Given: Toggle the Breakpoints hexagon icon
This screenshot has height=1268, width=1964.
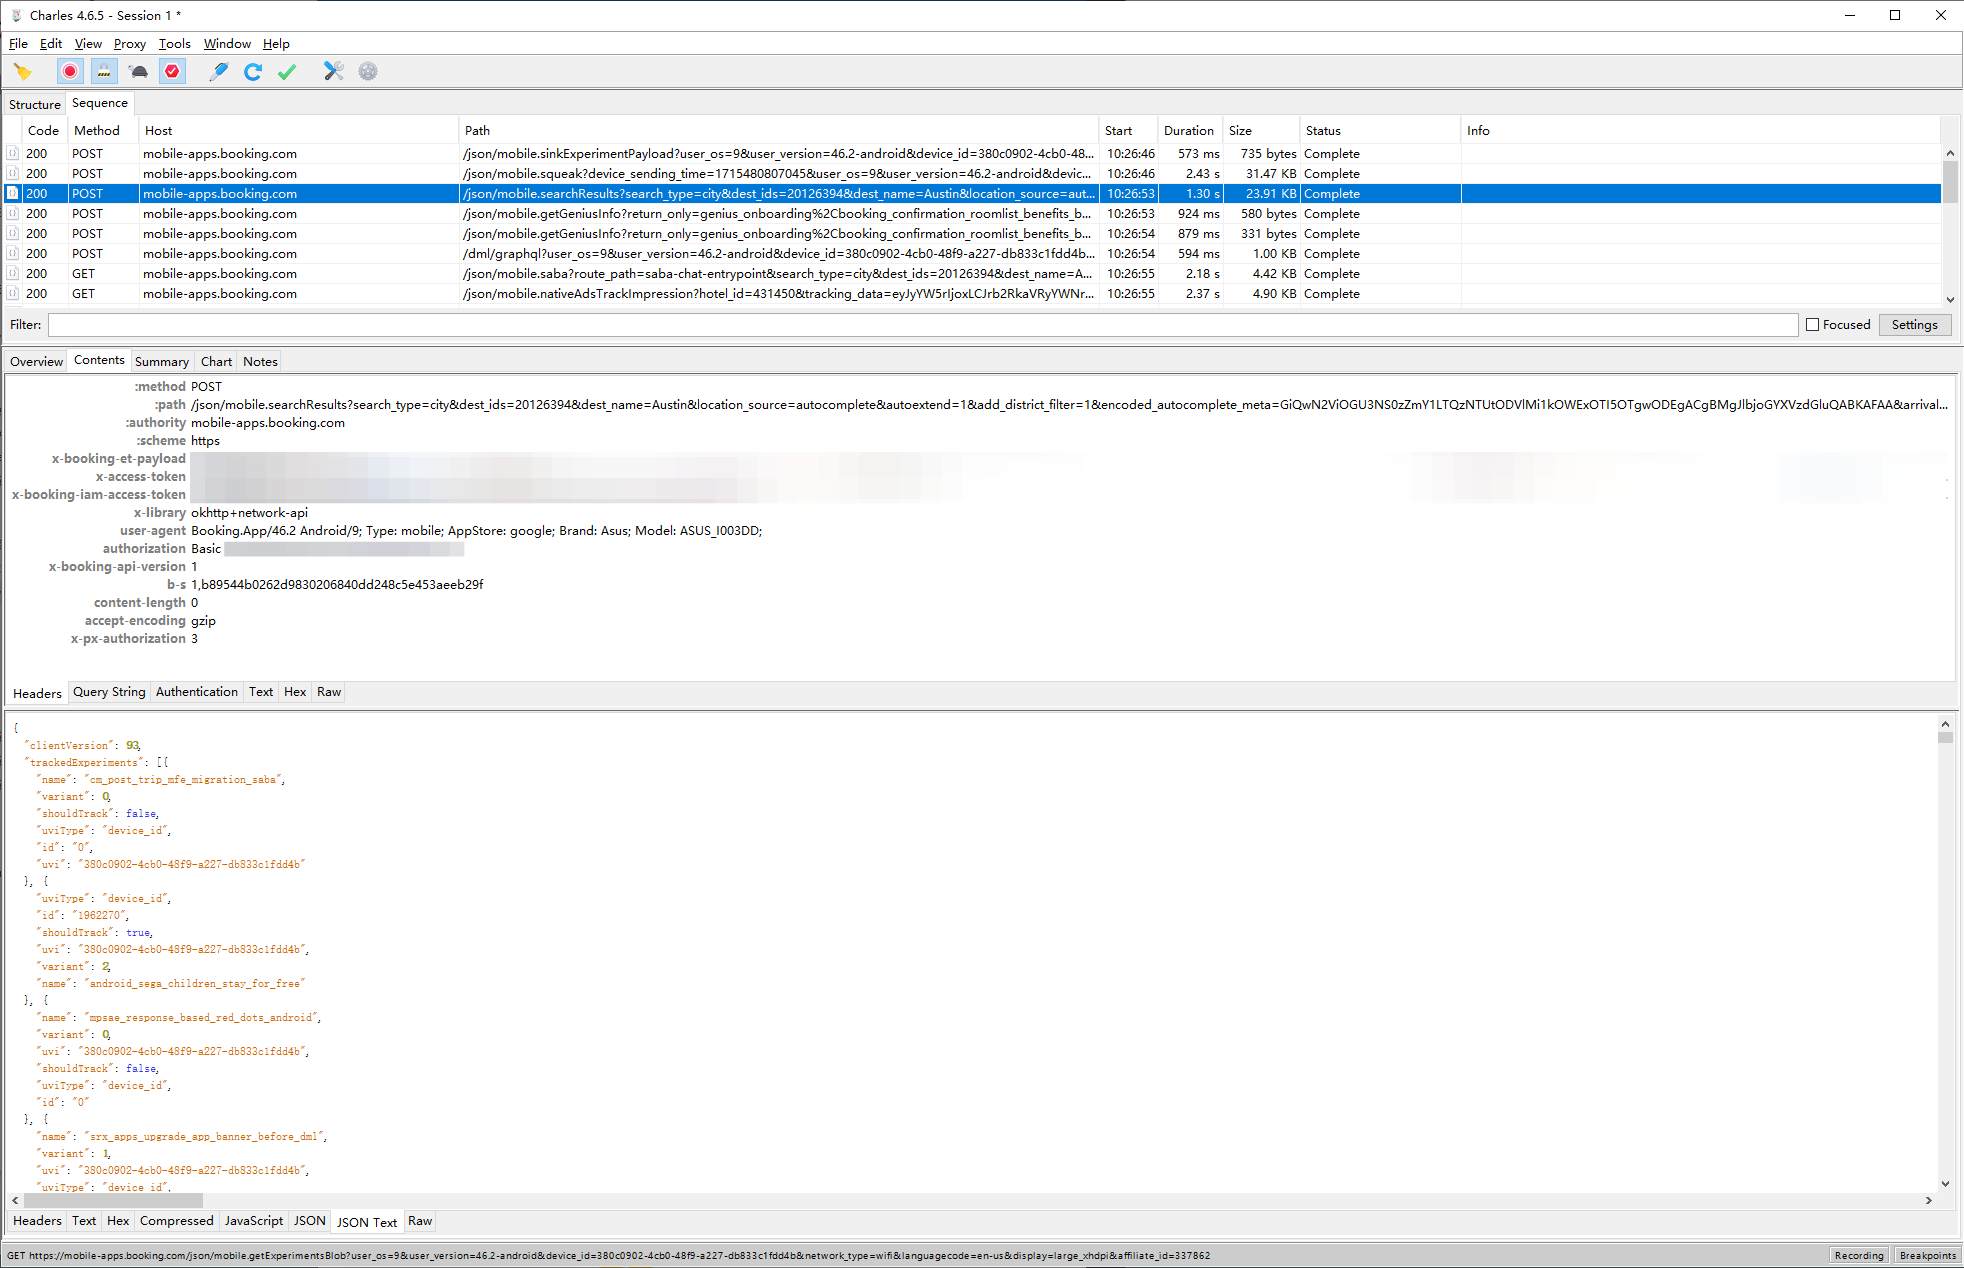Looking at the screenshot, I should [172, 71].
